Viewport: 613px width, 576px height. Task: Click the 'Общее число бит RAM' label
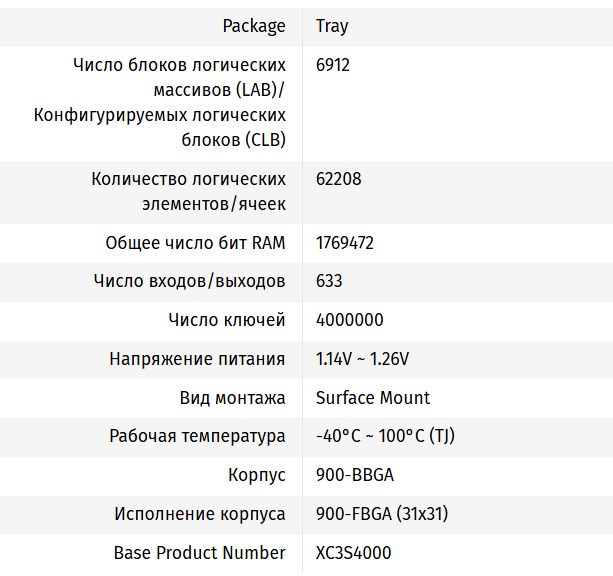195,243
